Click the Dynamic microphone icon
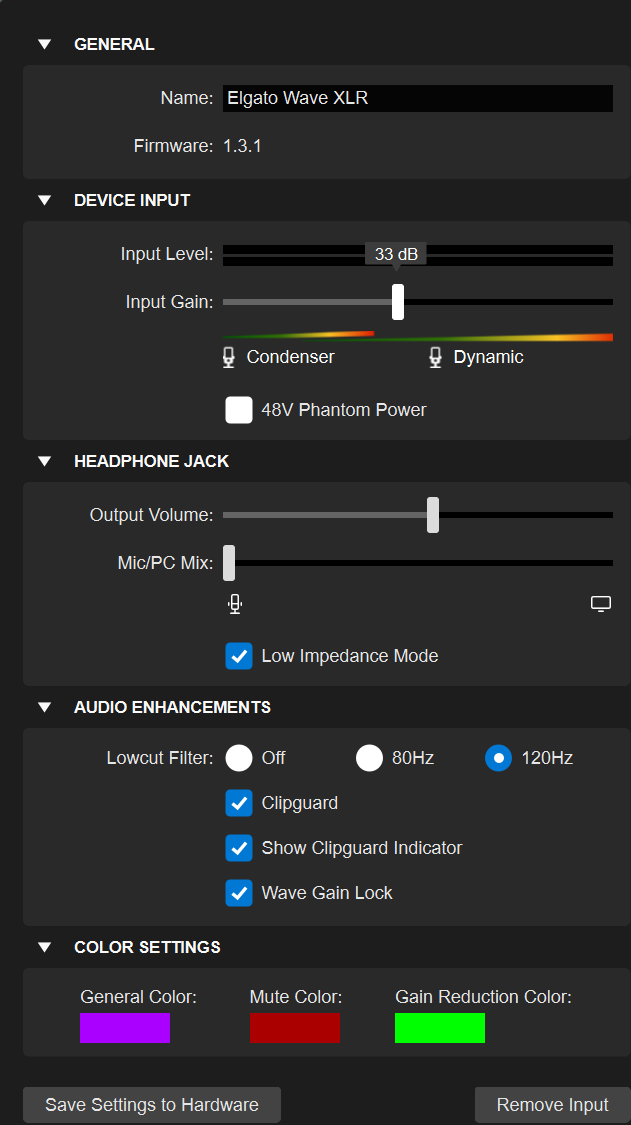Viewport: 631px width, 1125px height. (436, 357)
